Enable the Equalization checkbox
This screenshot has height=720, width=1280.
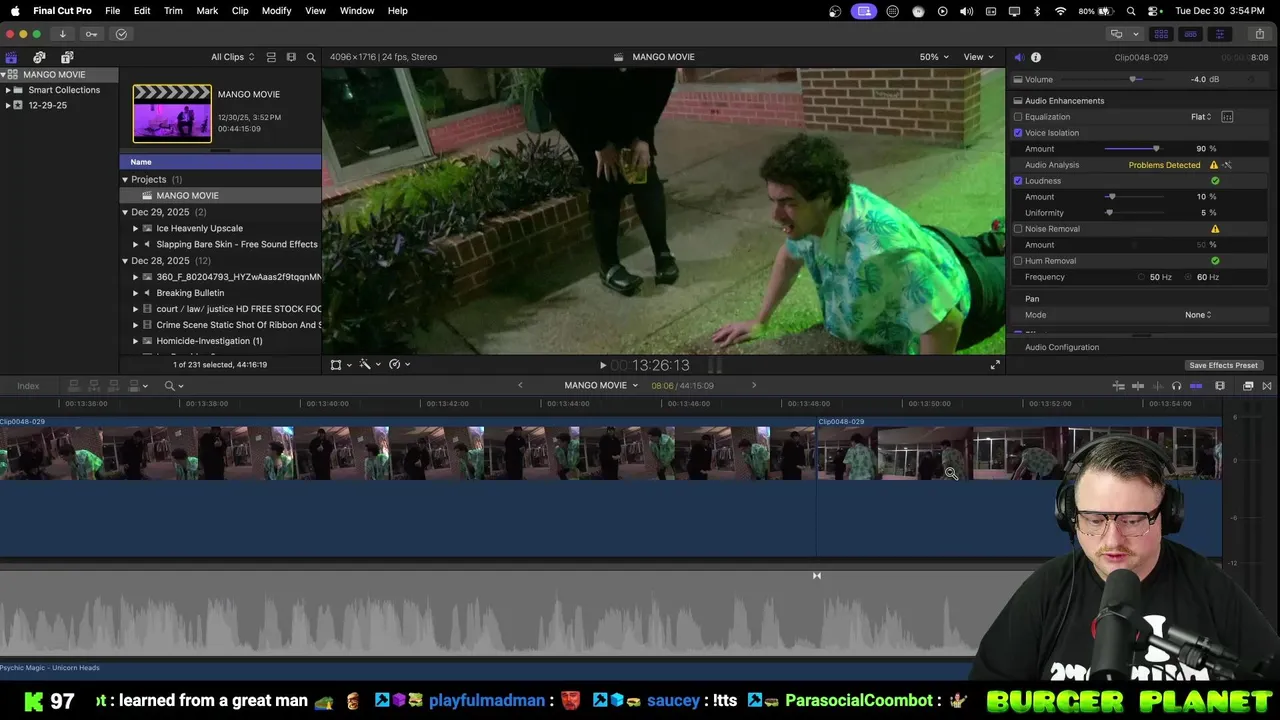point(1018,117)
